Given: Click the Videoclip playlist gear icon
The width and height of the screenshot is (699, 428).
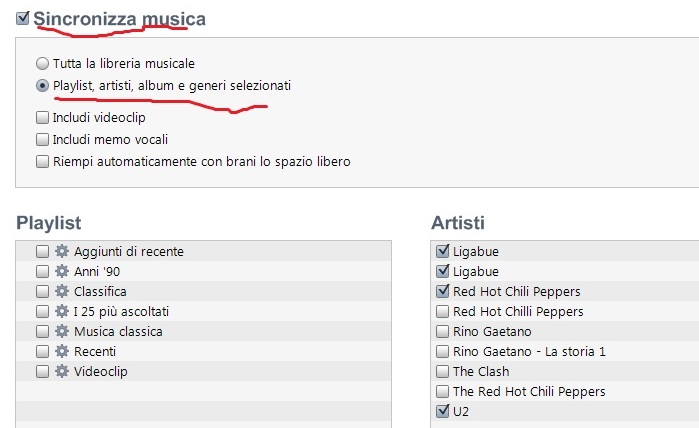Looking at the screenshot, I should (62, 371).
